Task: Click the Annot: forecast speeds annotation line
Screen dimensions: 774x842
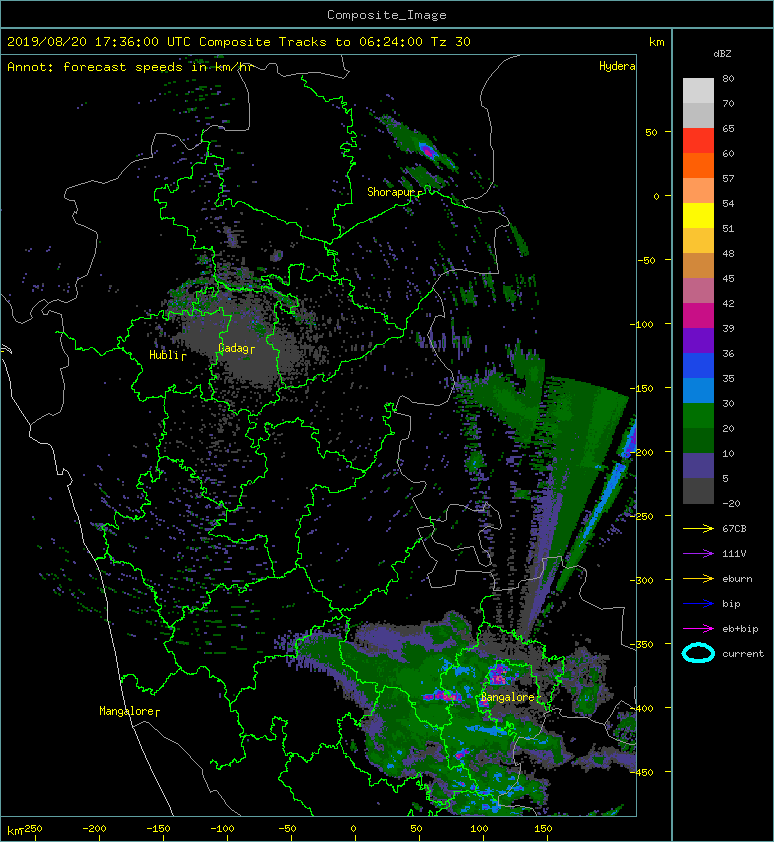Action: point(130,67)
